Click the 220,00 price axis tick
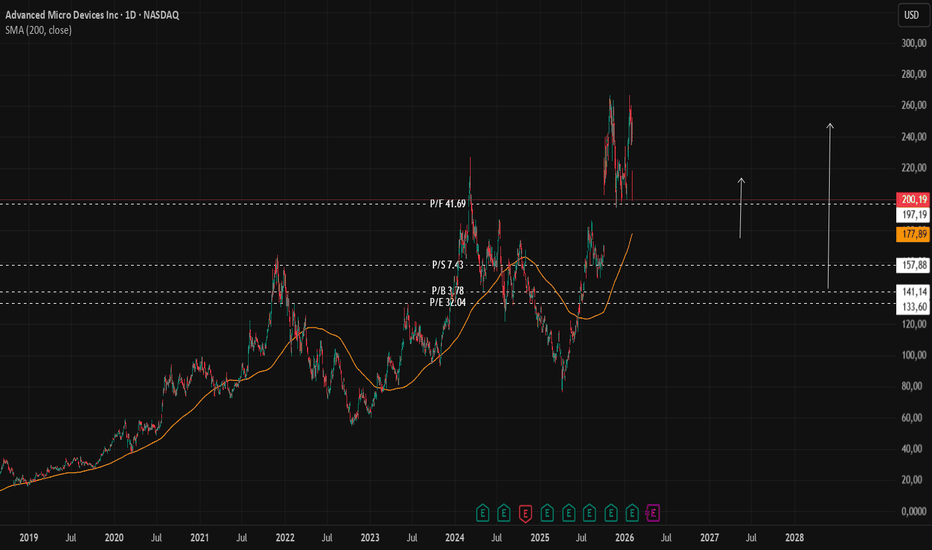 coord(914,168)
